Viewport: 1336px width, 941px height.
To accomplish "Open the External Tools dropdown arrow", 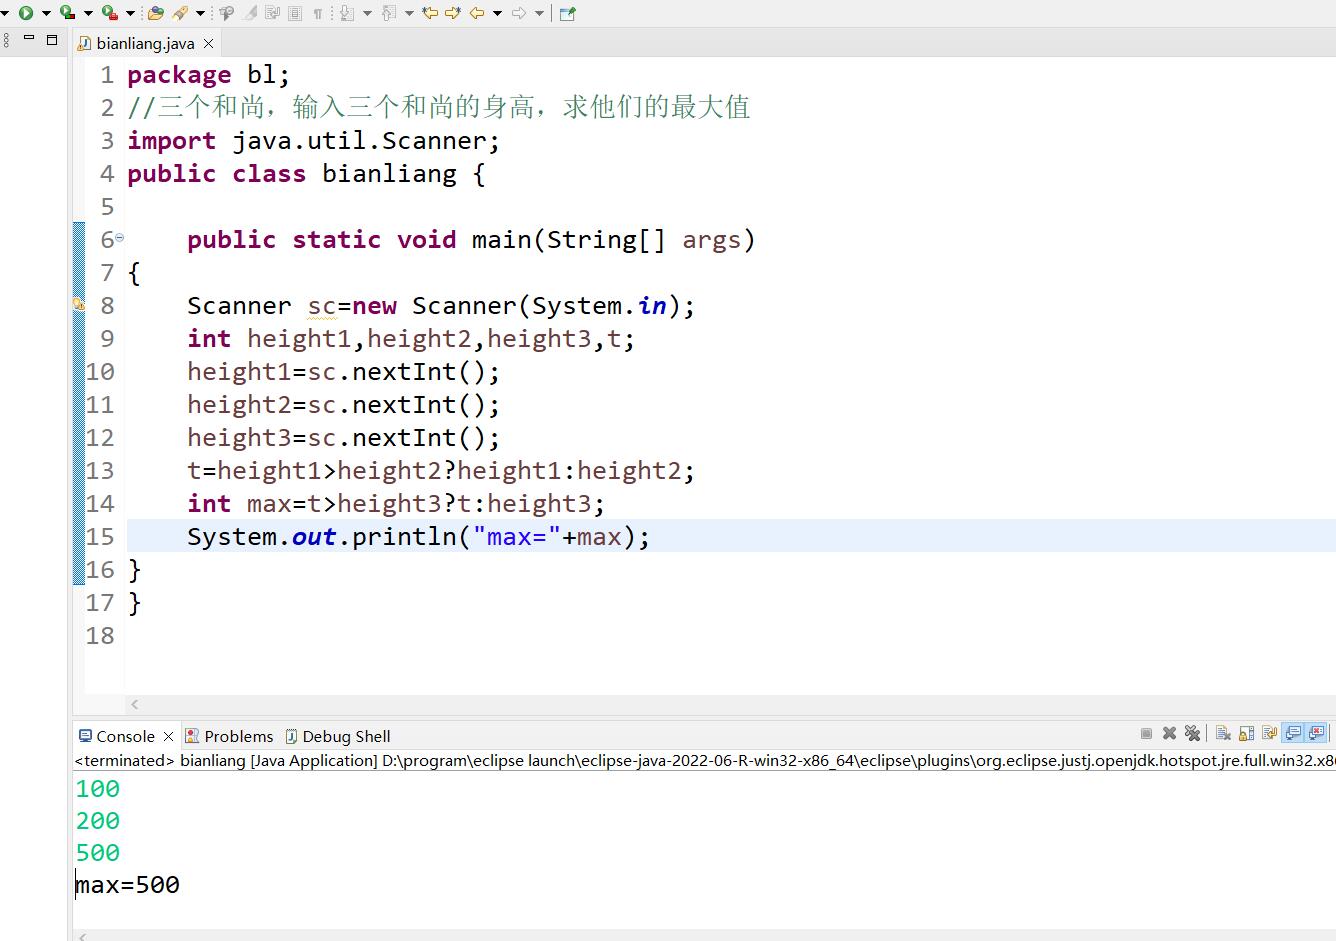I will pyautogui.click(x=130, y=13).
